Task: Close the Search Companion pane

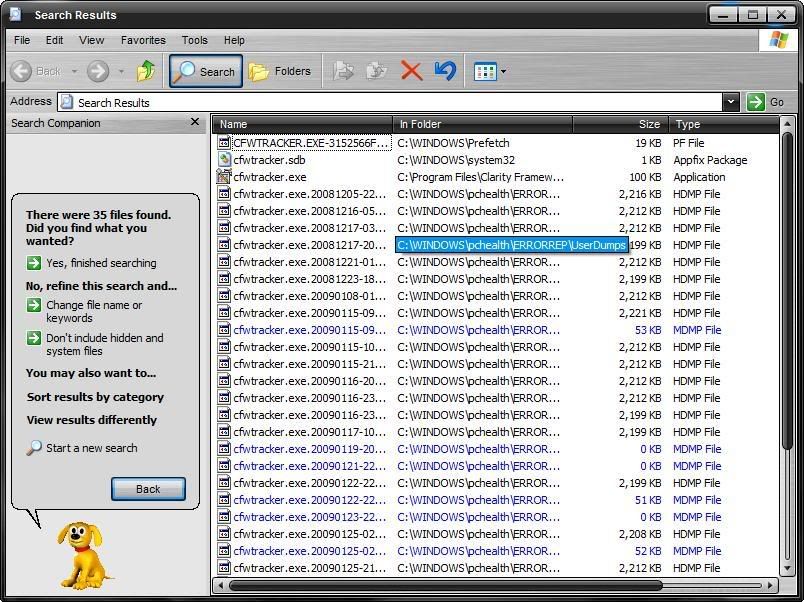Action: [195, 122]
